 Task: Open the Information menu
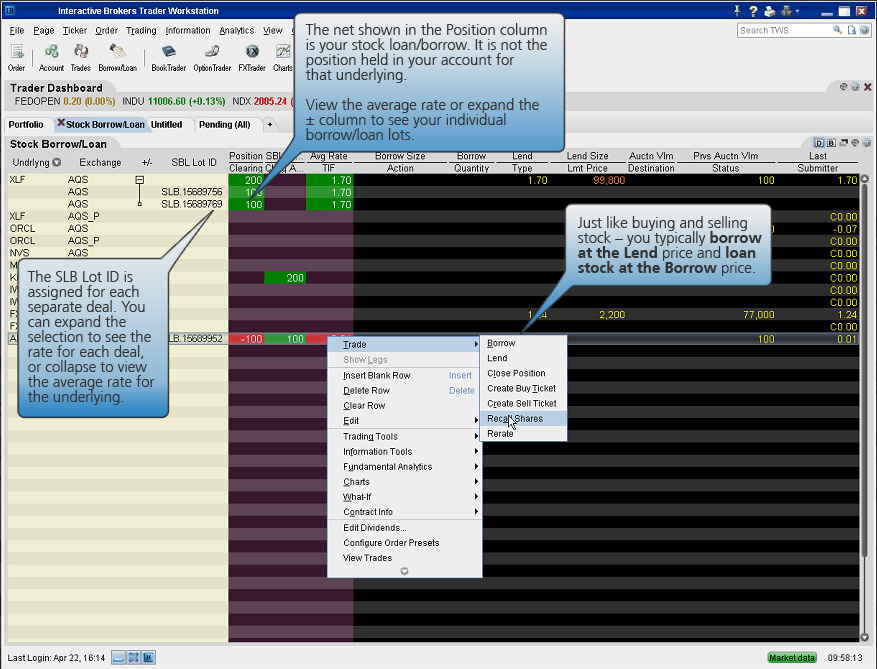188,30
